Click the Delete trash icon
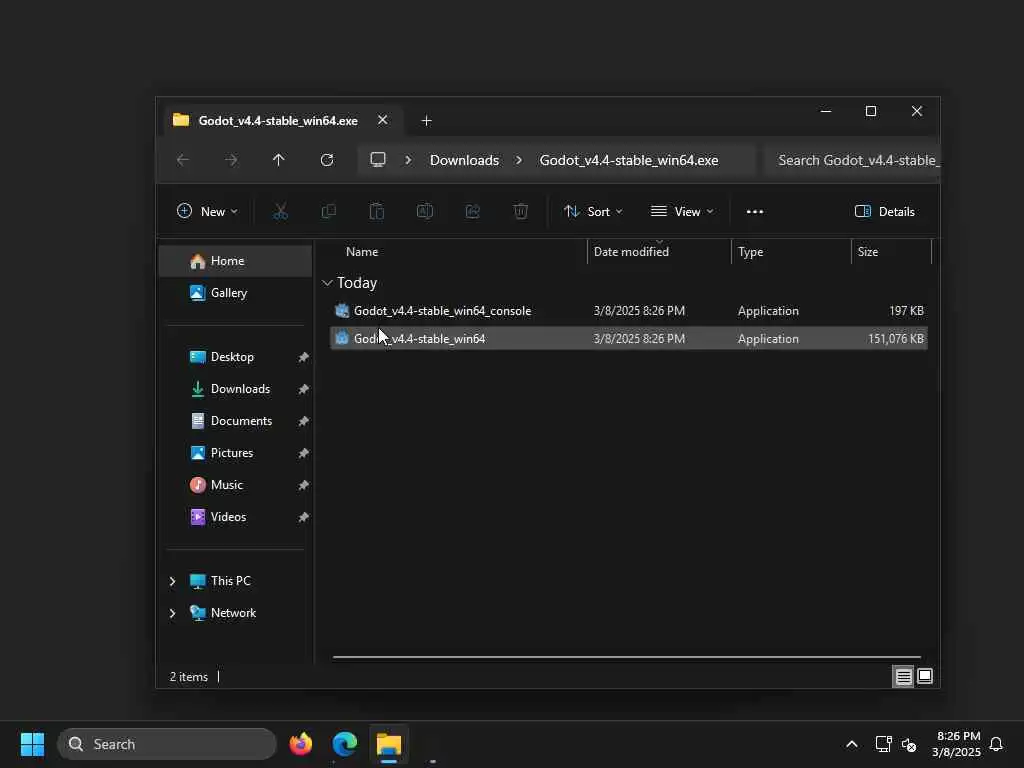Image resolution: width=1024 pixels, height=768 pixels. 520,211
